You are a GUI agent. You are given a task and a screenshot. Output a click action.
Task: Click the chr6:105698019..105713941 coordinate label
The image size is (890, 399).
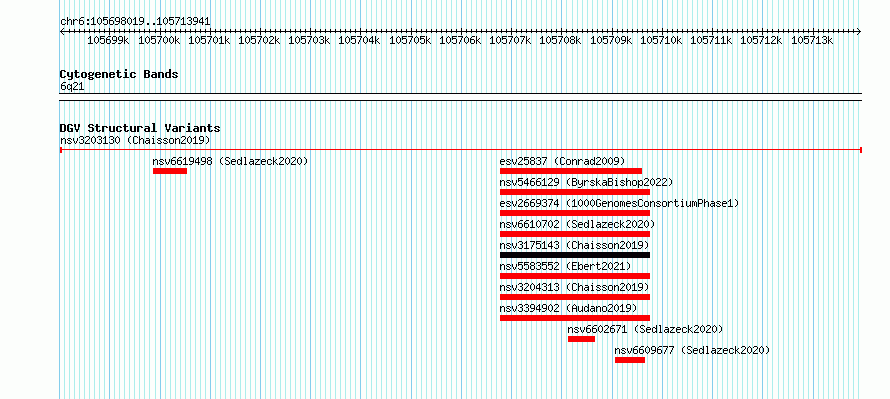[x=135, y=22]
